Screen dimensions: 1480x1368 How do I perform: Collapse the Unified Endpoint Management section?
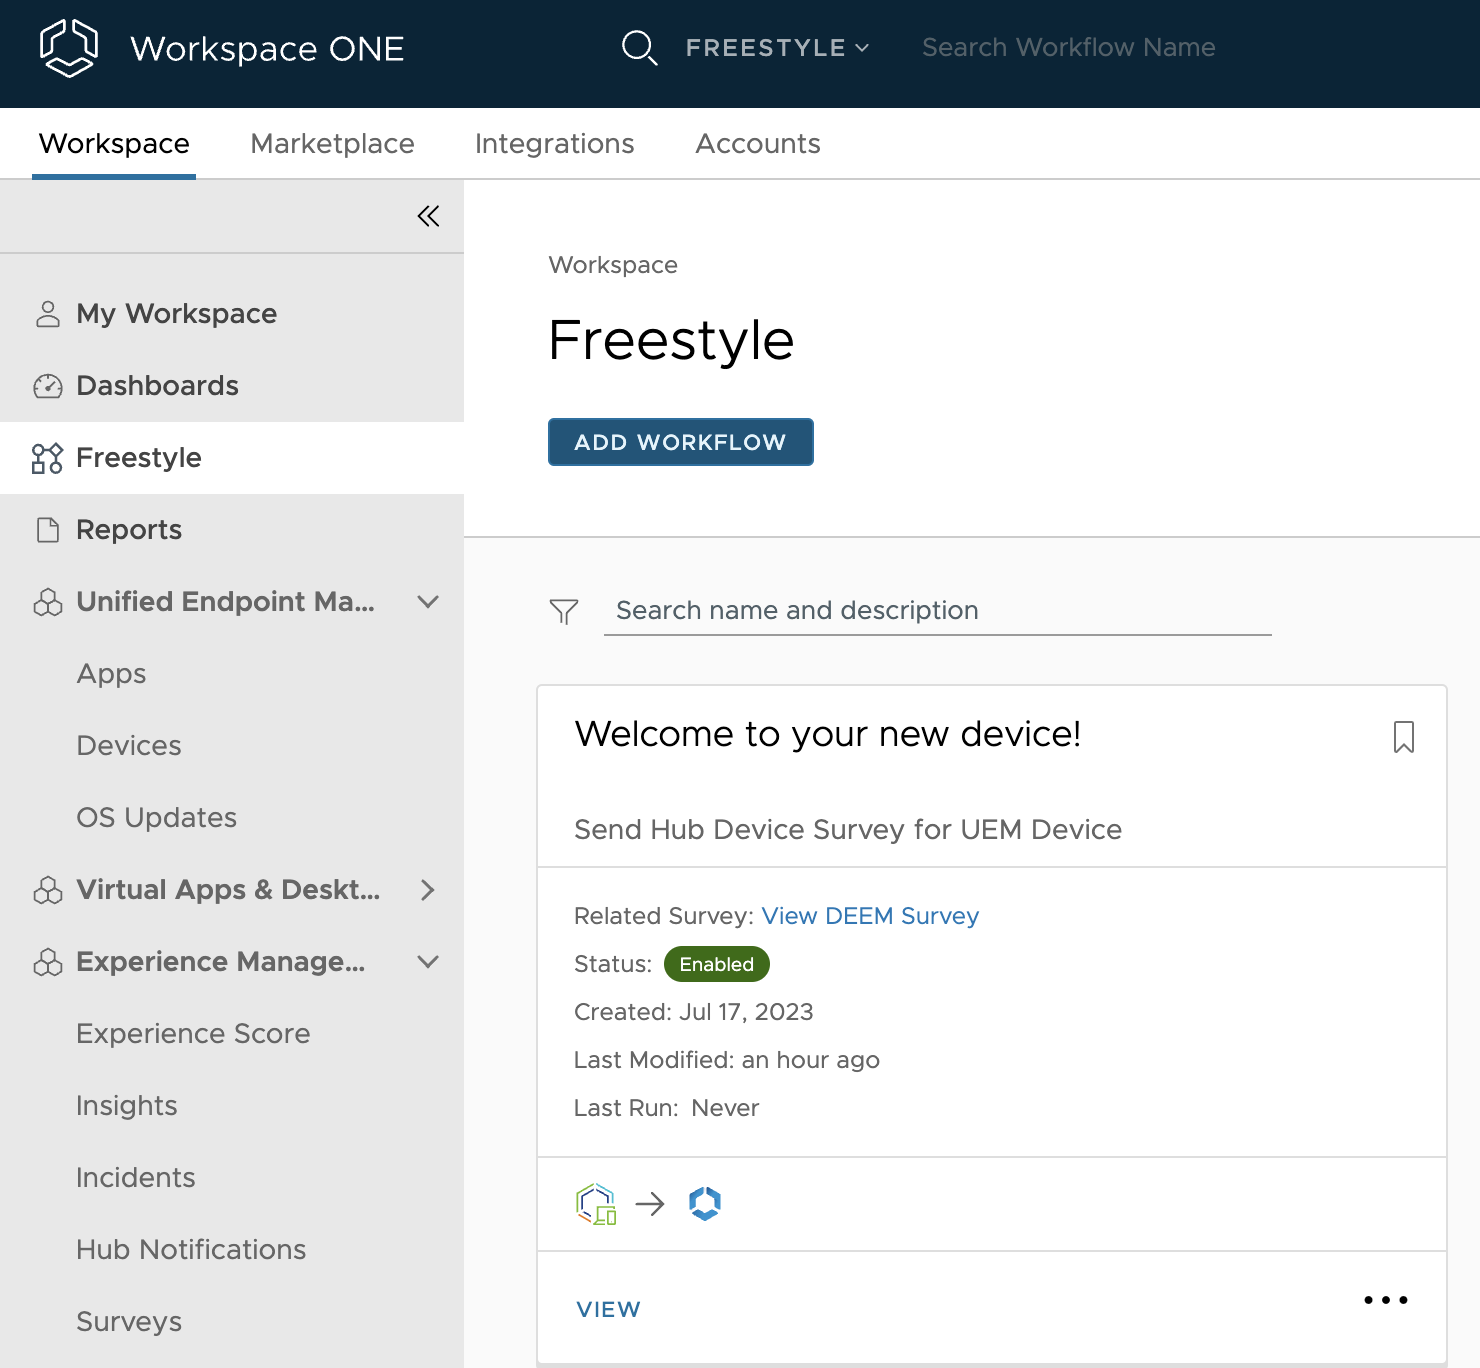pos(428,602)
